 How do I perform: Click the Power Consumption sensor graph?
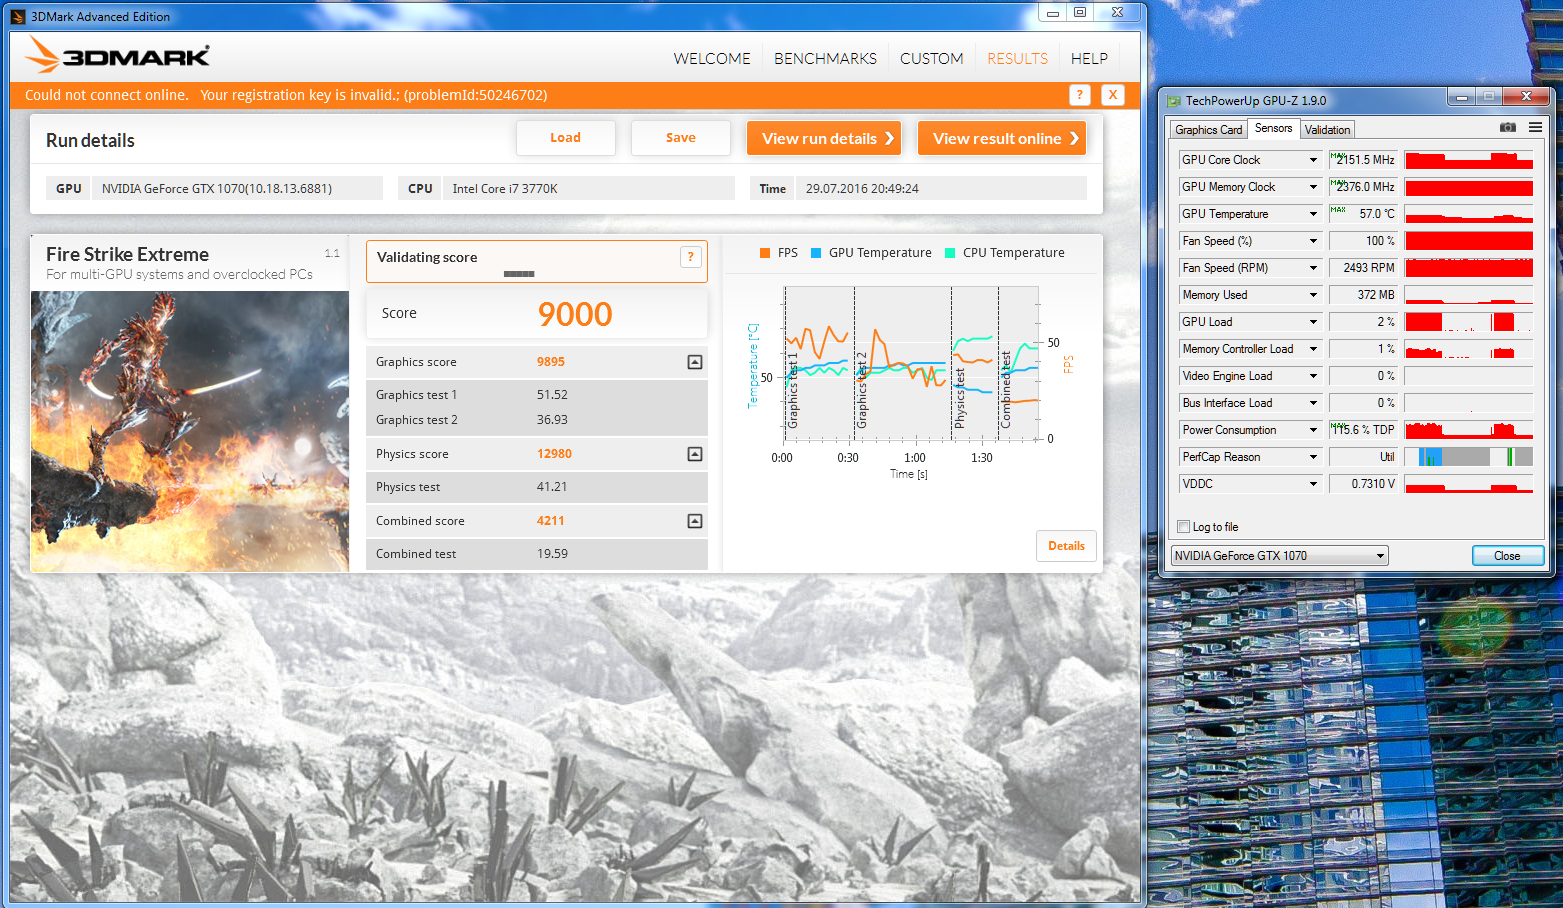(x=1468, y=430)
